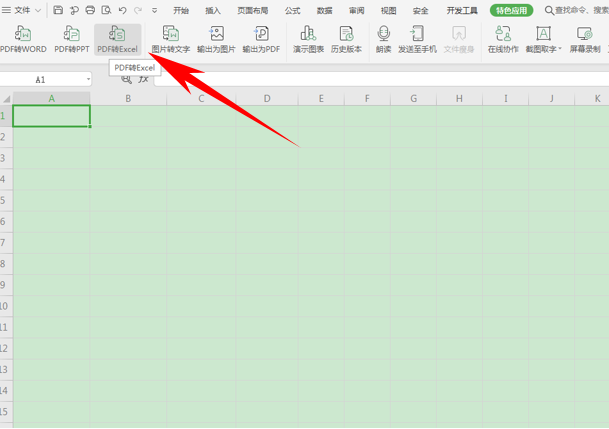Viewport: 609px width, 429px height.
Task: Switch to the 开始 tab
Action: 180,11
